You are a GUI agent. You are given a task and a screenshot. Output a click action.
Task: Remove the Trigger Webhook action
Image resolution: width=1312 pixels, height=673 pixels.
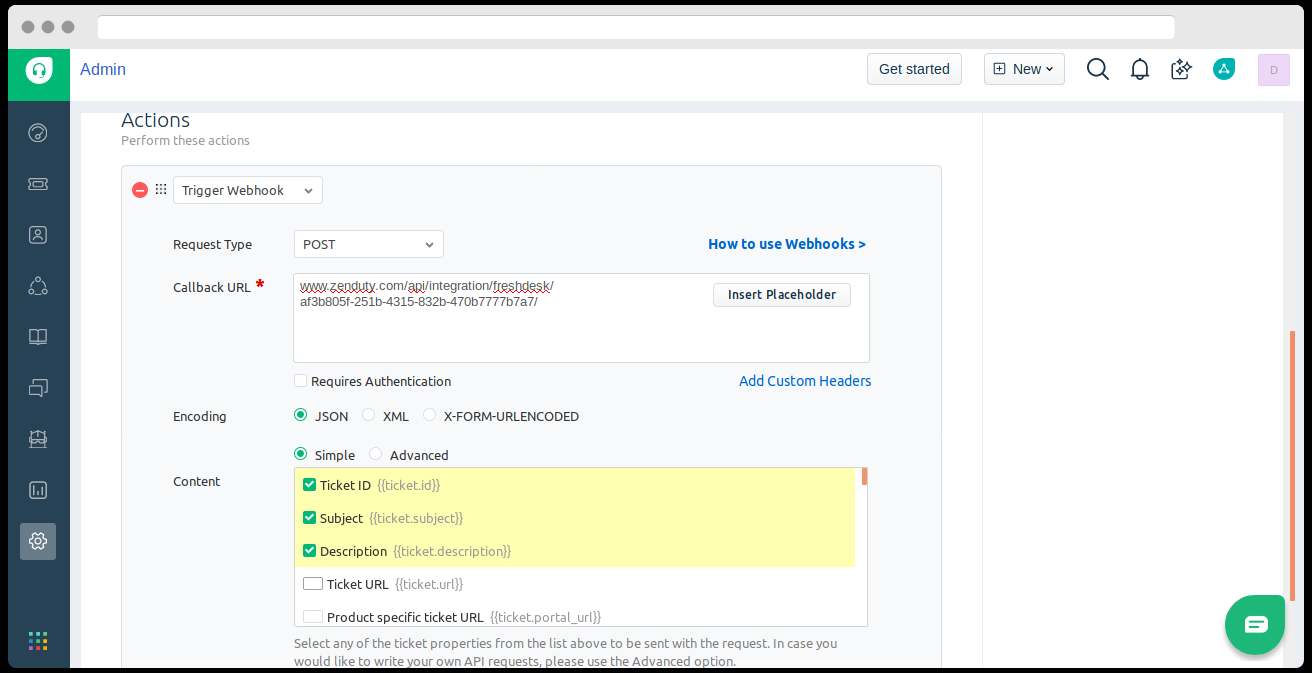(140, 190)
